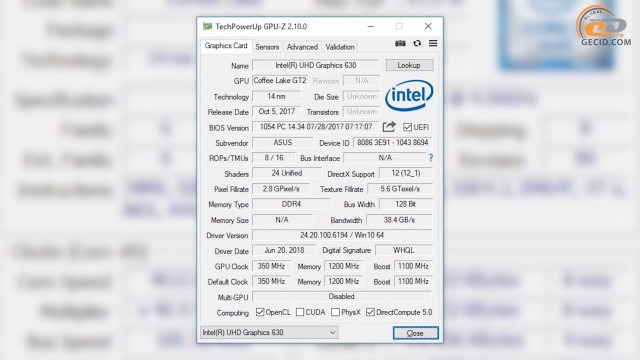The image size is (640, 360).
Task: Click the Bandwidth value 38.4 GB/s
Action: point(399,220)
